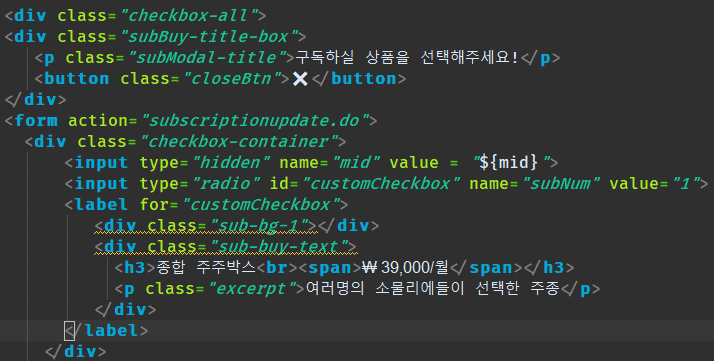Click the id value "customCheckbox" on the input
This screenshot has width=714, height=361.
click(382, 183)
